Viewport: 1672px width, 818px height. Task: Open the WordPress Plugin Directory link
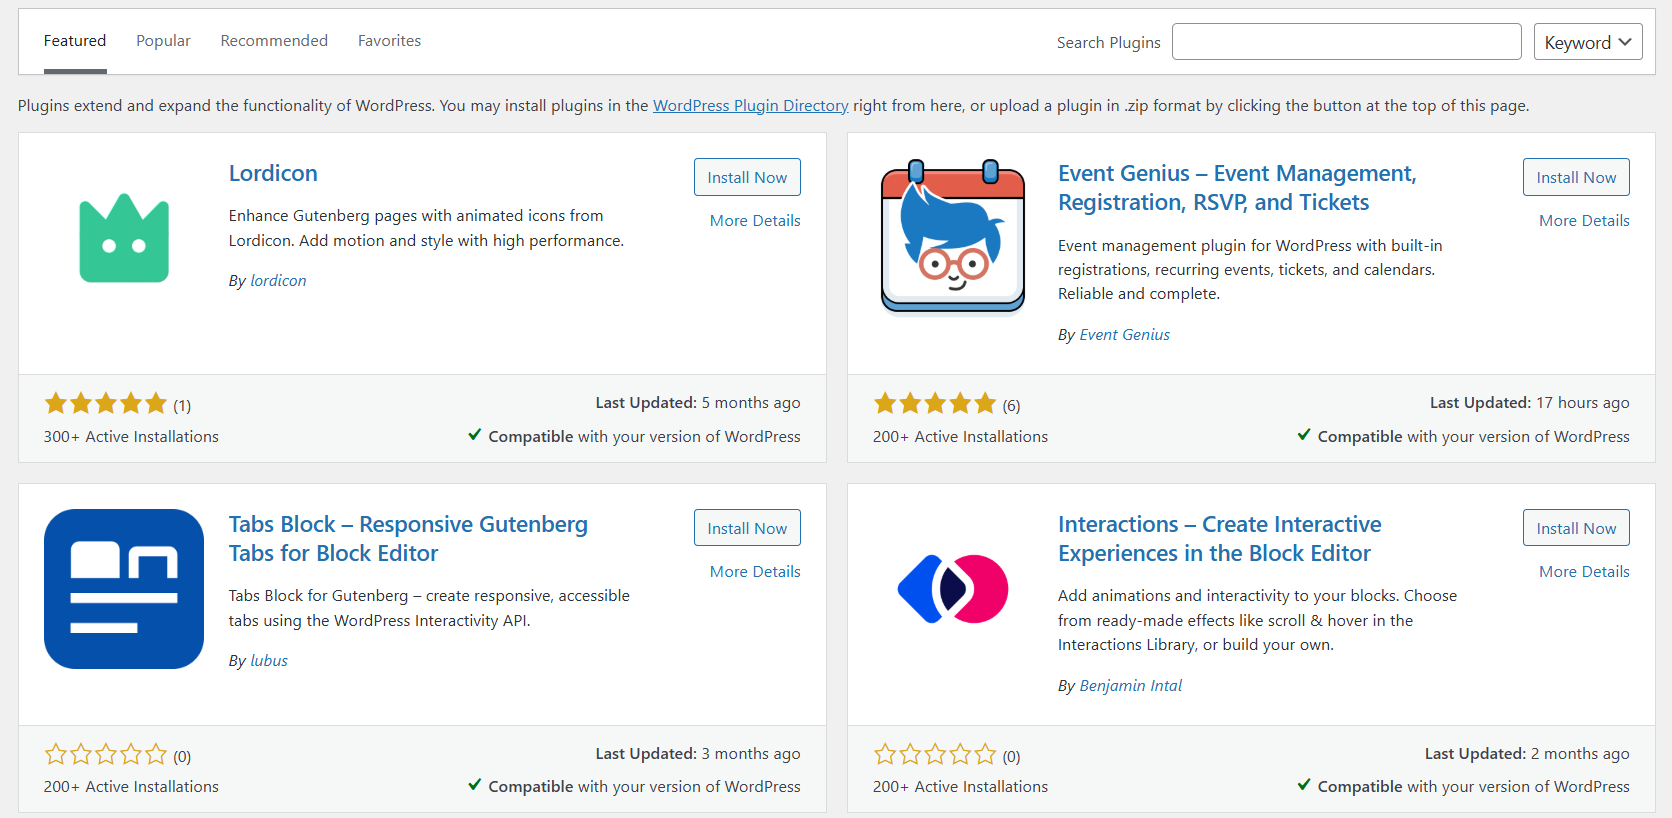click(x=751, y=105)
